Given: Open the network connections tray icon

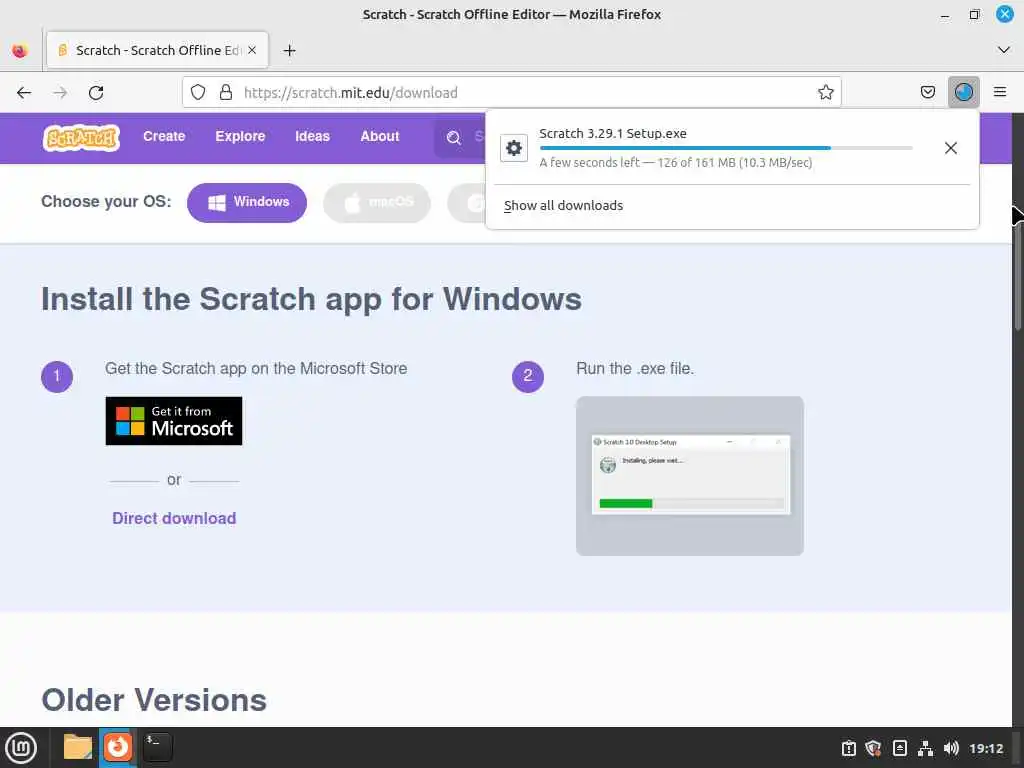Looking at the screenshot, I should [925, 748].
